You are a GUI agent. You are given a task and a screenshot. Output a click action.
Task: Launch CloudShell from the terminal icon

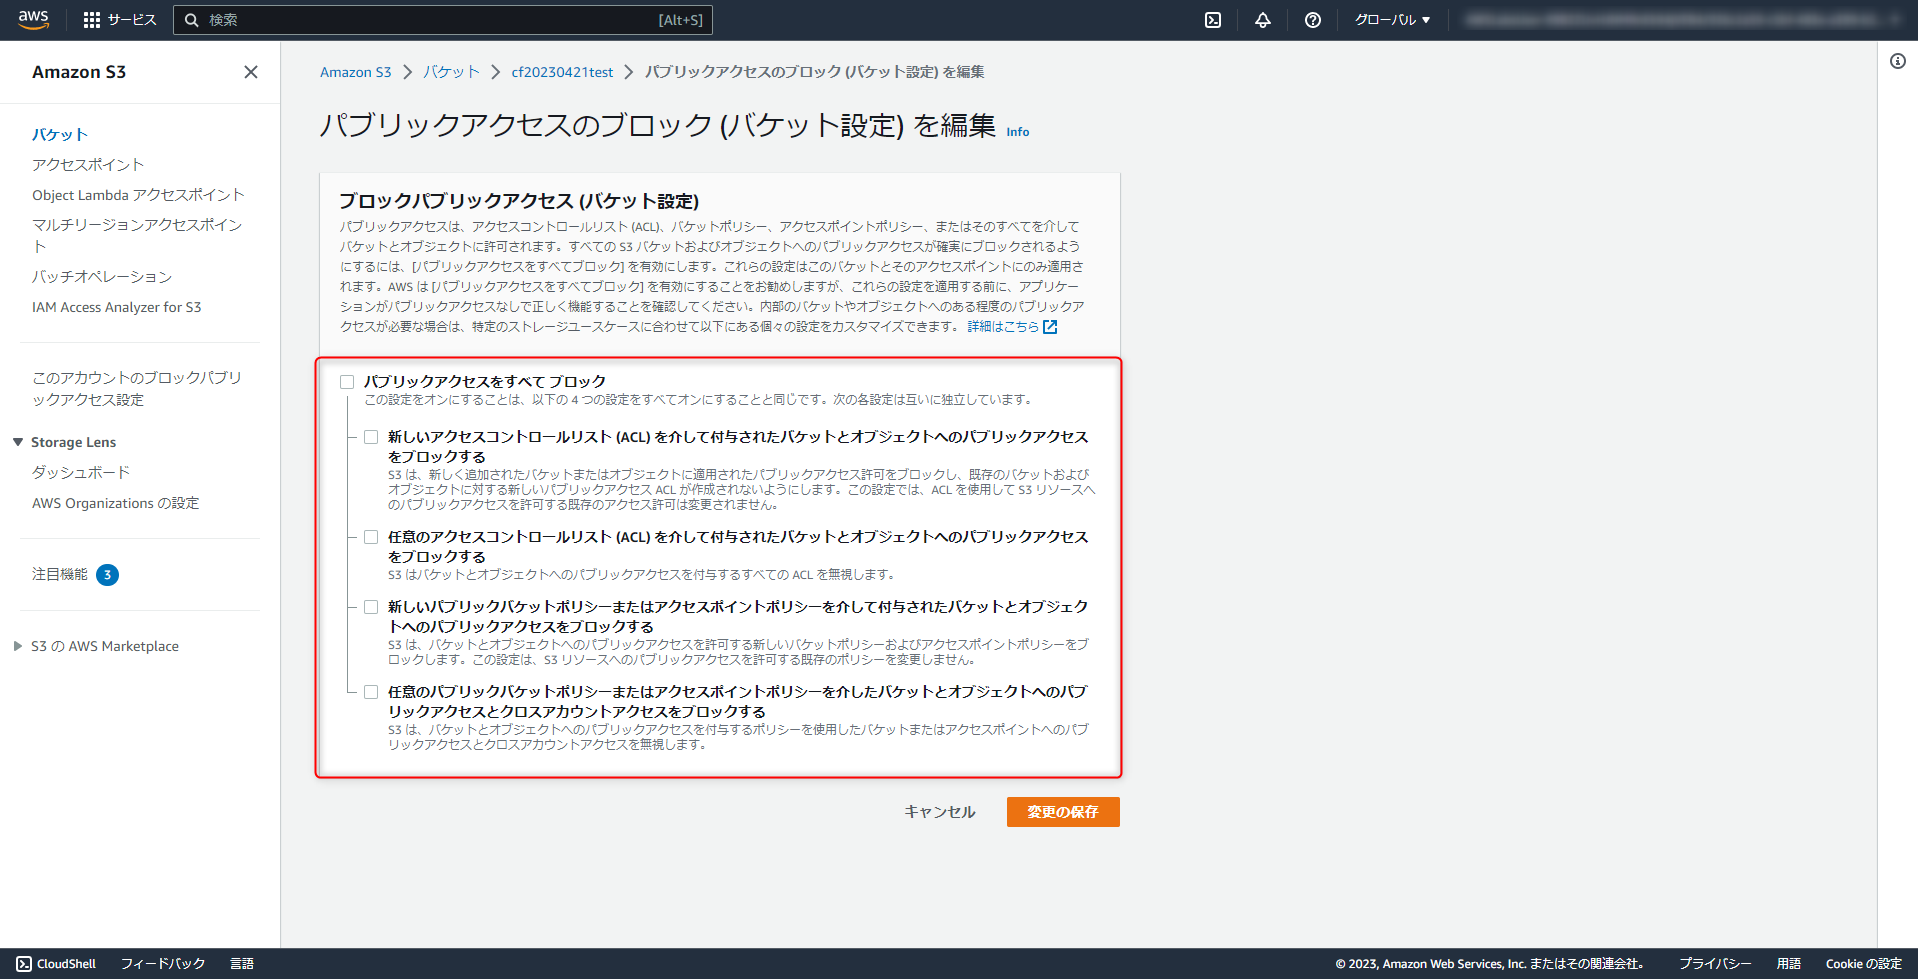(x=1212, y=19)
